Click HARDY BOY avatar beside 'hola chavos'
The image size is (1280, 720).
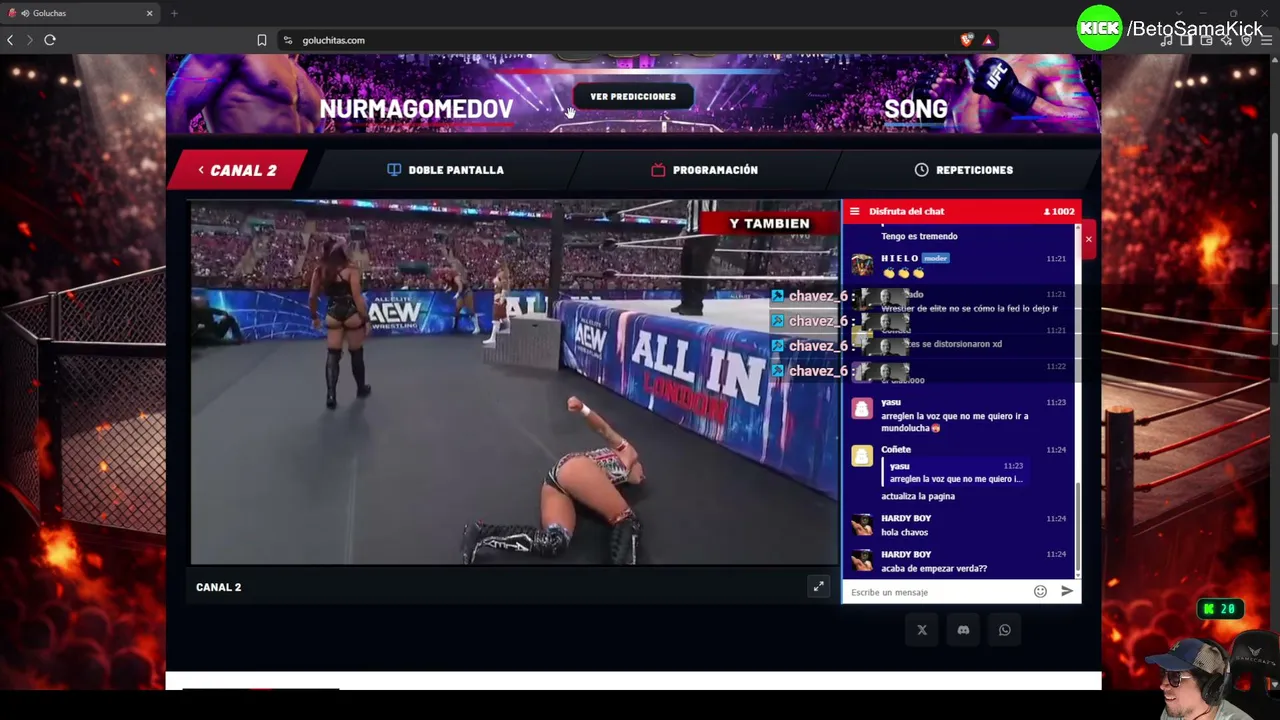click(862, 525)
